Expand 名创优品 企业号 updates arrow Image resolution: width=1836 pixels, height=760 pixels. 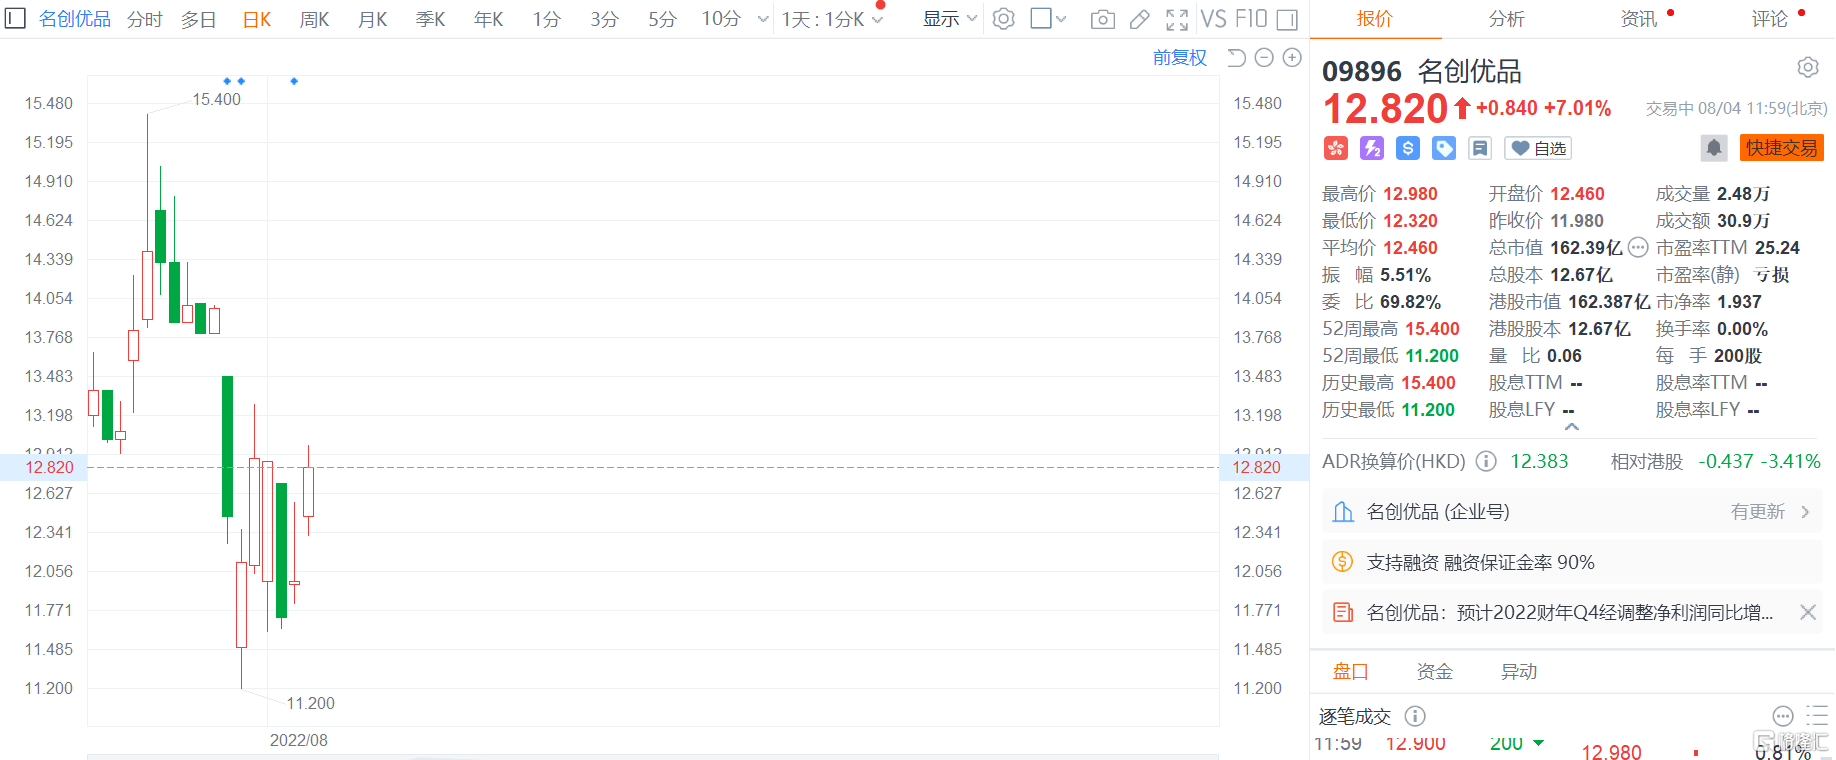(1805, 512)
